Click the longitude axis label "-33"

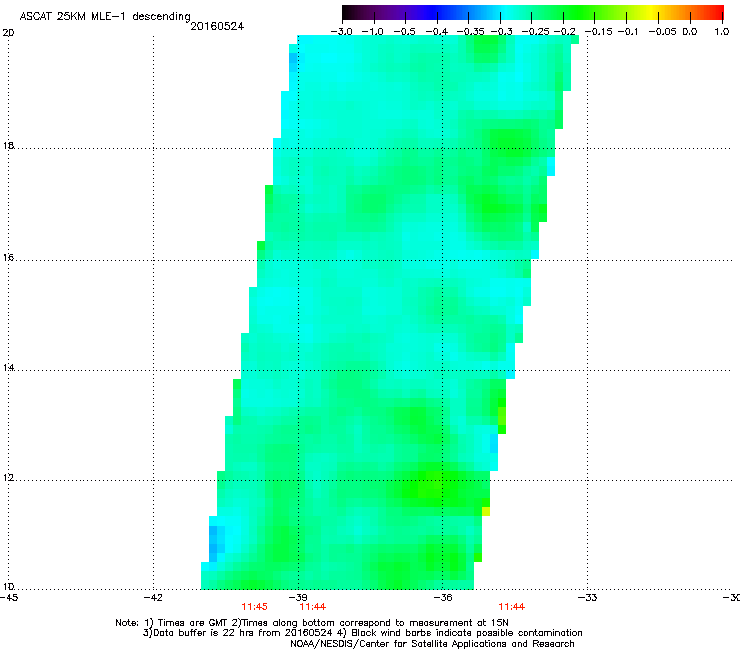tap(588, 598)
